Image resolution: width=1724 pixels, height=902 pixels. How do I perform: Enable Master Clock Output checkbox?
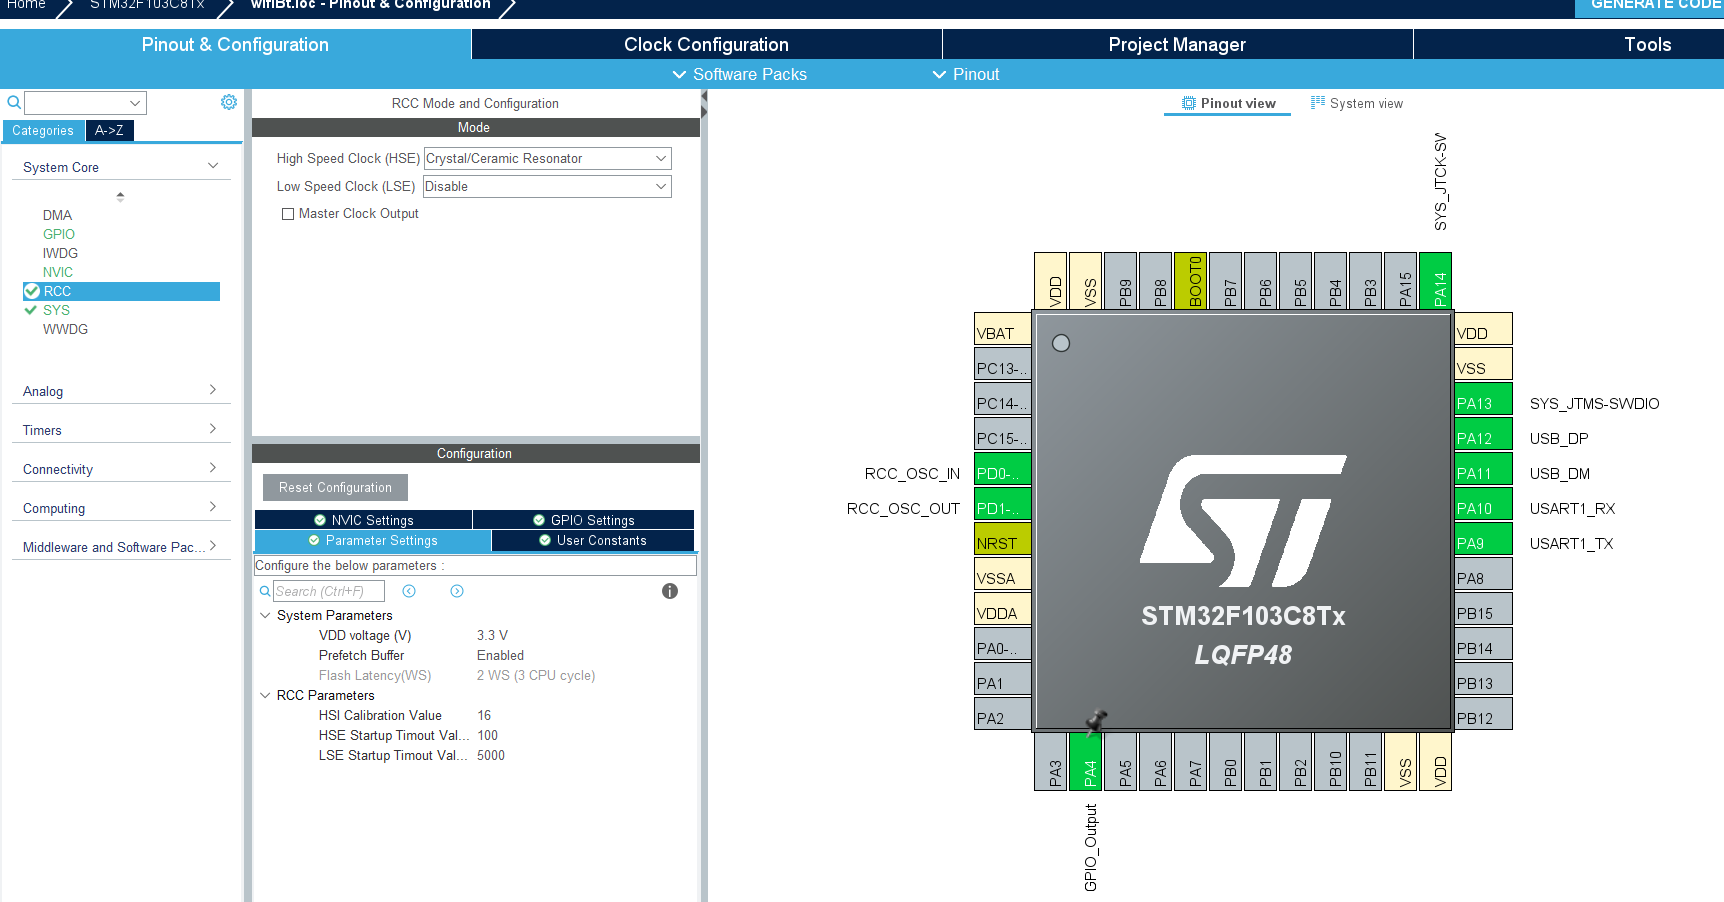(288, 213)
